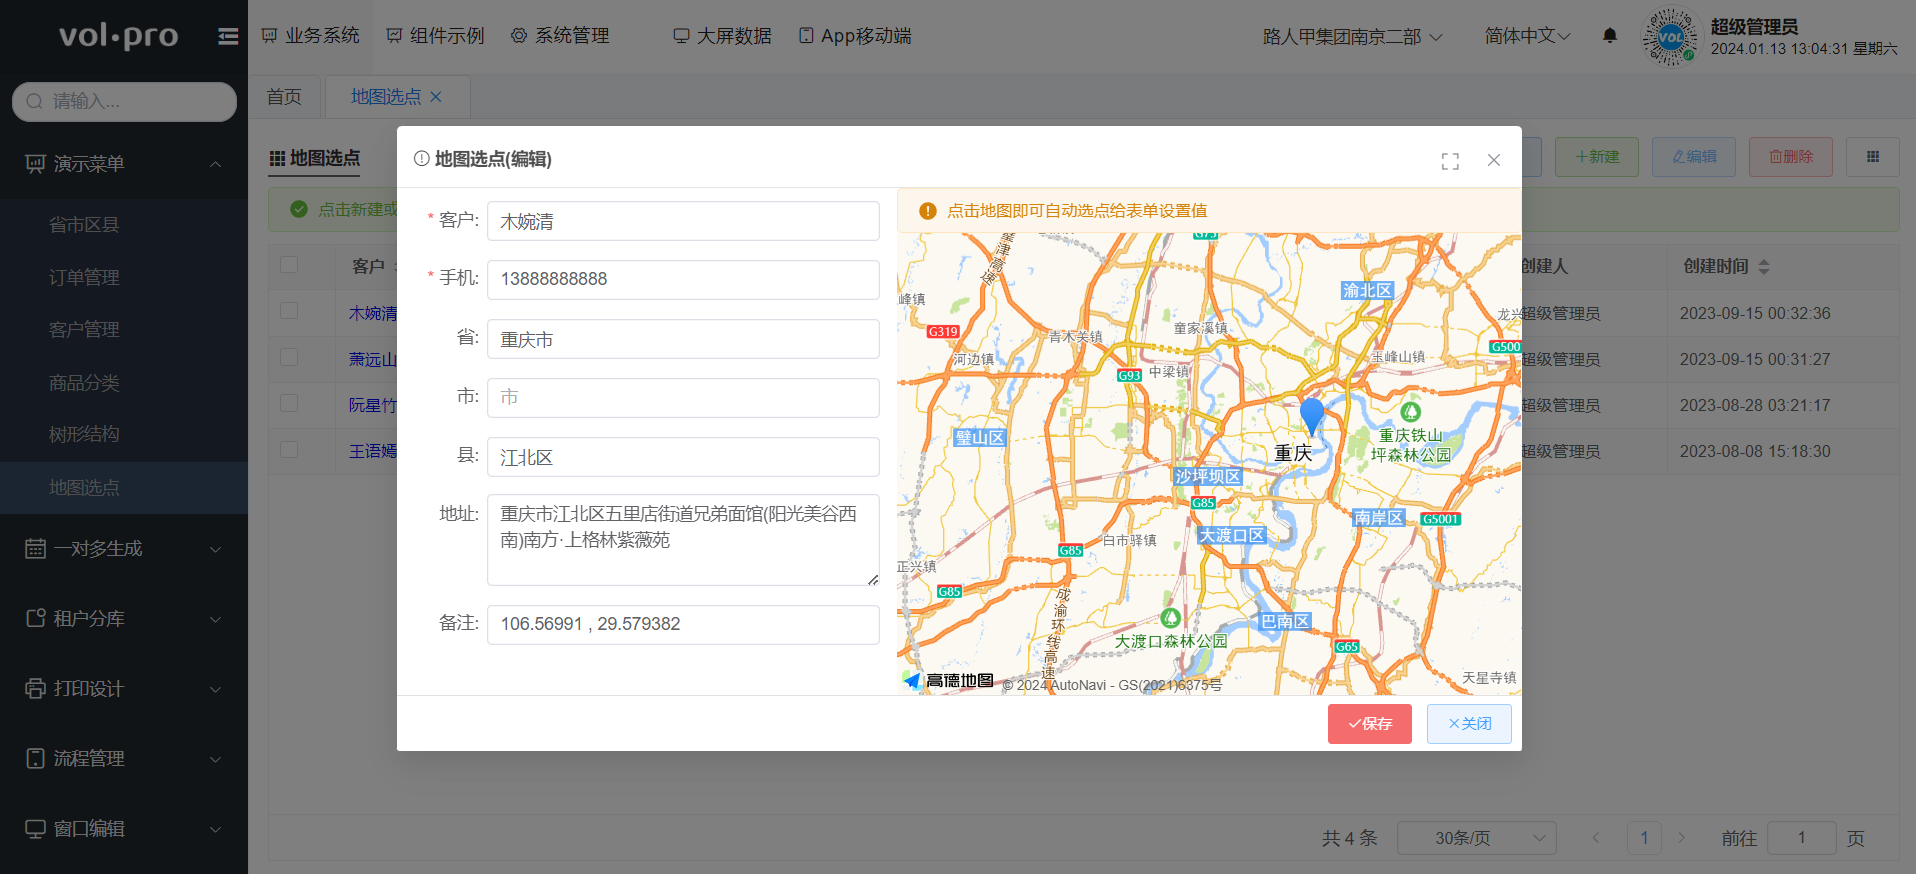Open 订单管理 in the sidebar
This screenshot has height=874, width=1916.
click(84, 277)
